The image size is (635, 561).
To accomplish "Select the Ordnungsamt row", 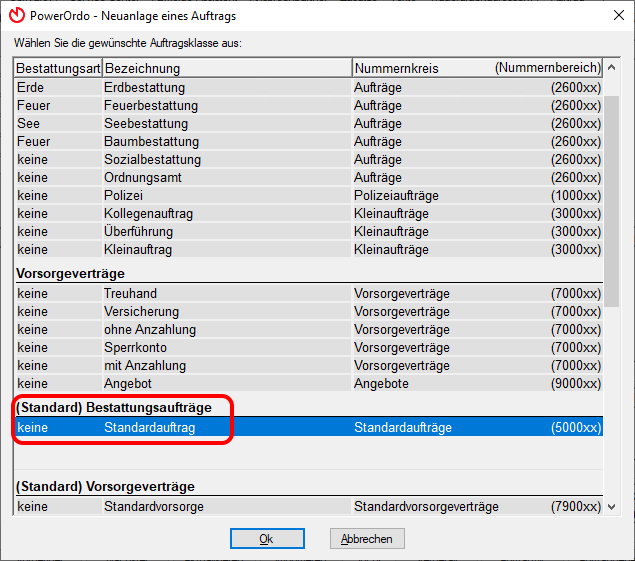I will (309, 177).
